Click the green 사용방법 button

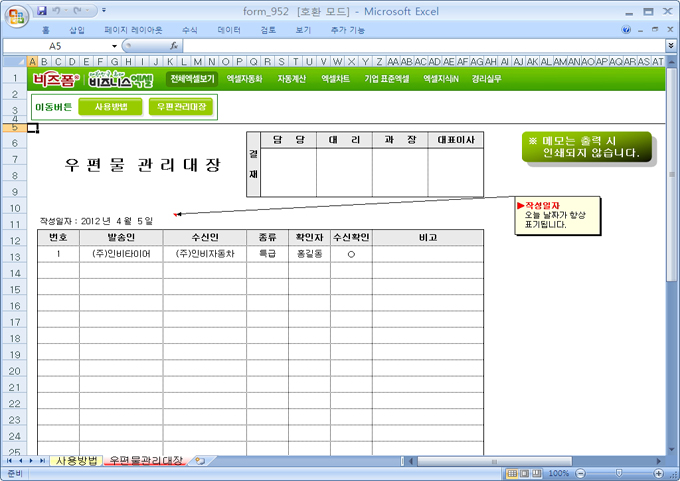pos(110,107)
